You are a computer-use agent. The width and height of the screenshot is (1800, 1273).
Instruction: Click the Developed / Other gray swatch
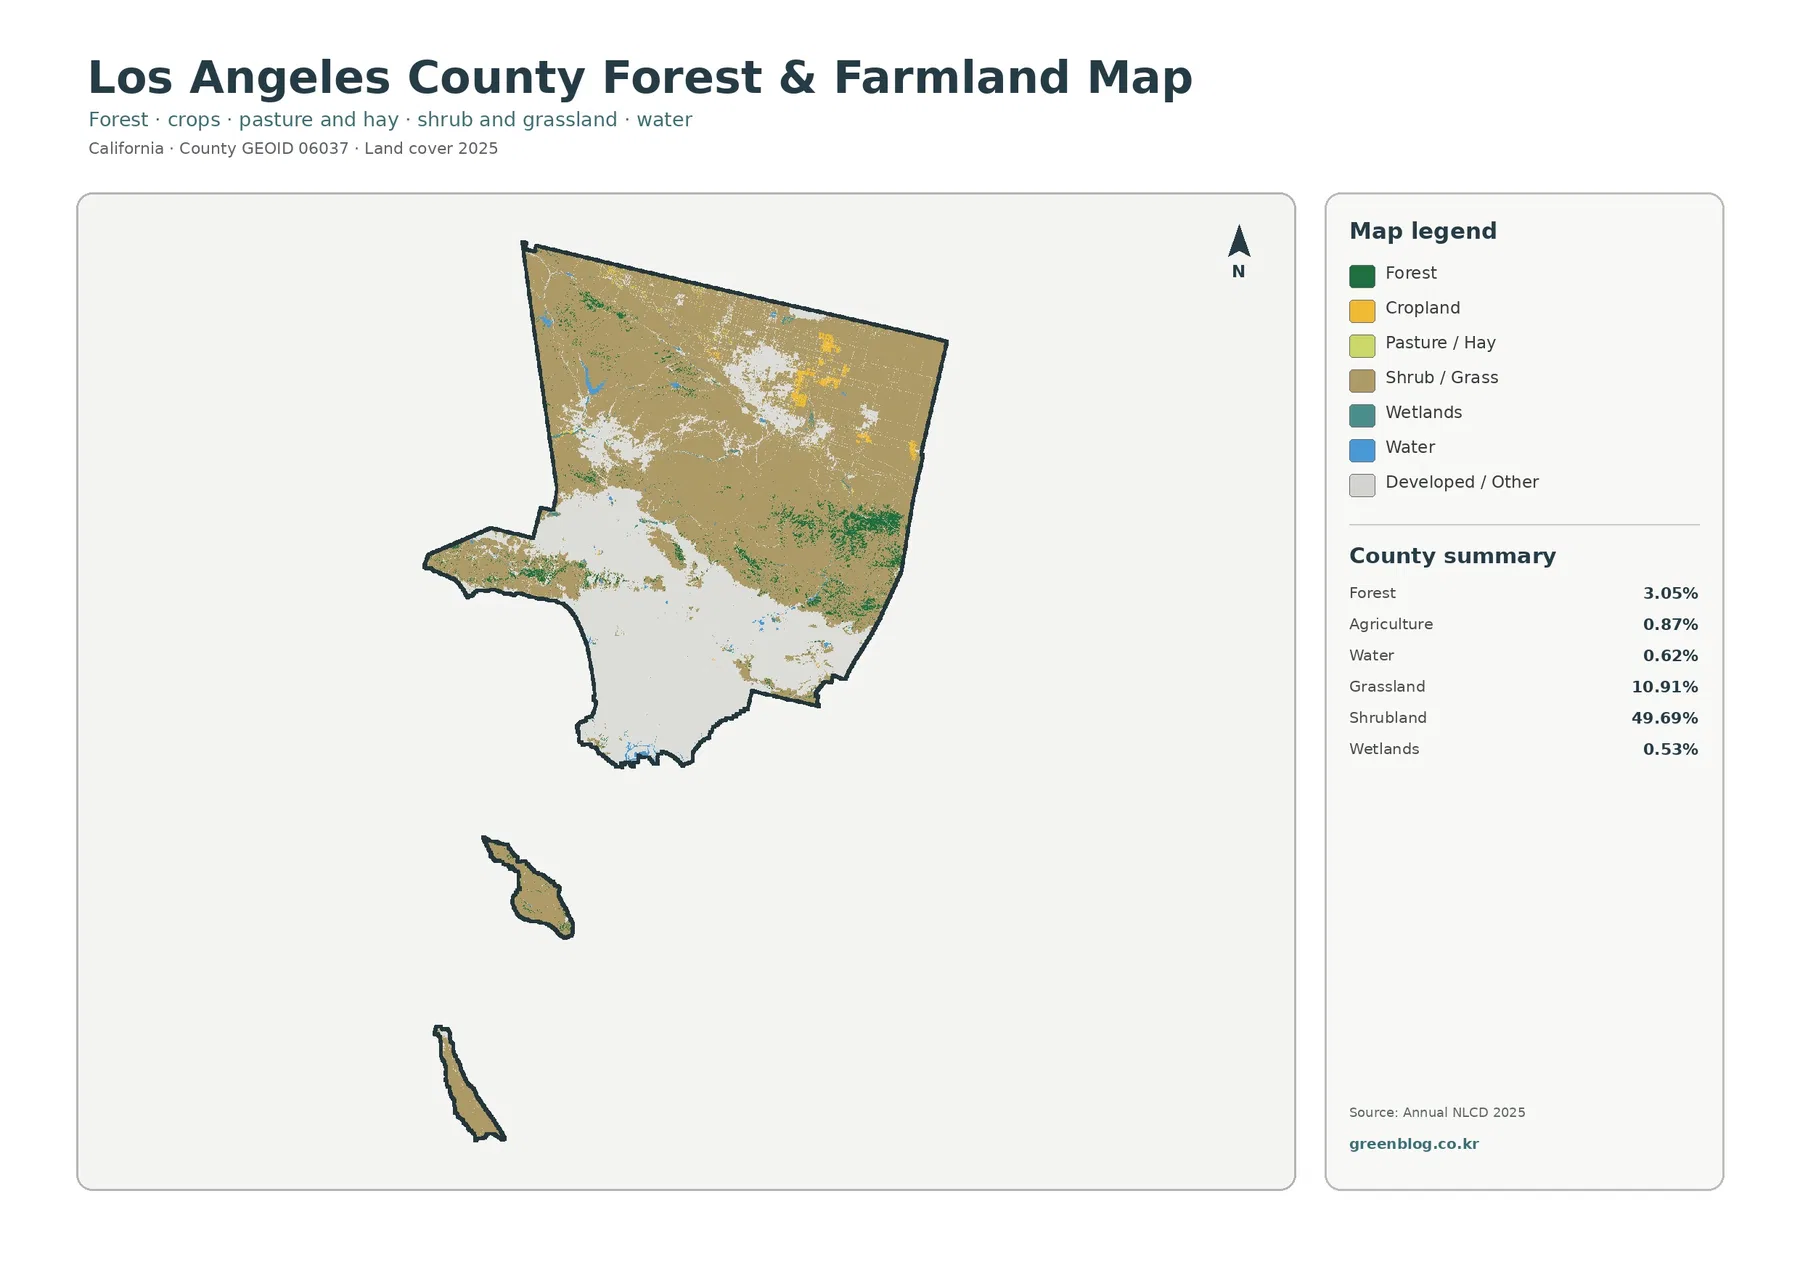(x=1361, y=485)
